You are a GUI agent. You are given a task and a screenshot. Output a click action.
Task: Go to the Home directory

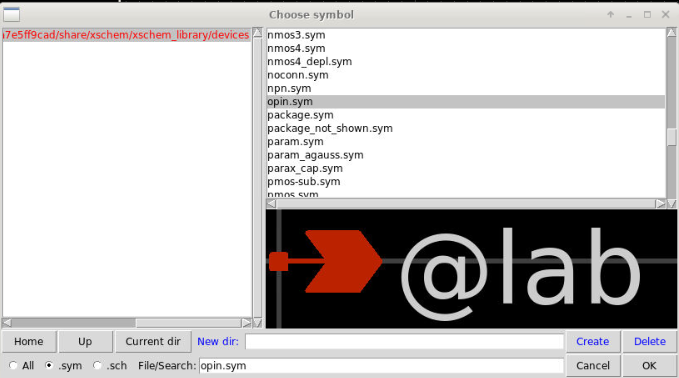29,342
